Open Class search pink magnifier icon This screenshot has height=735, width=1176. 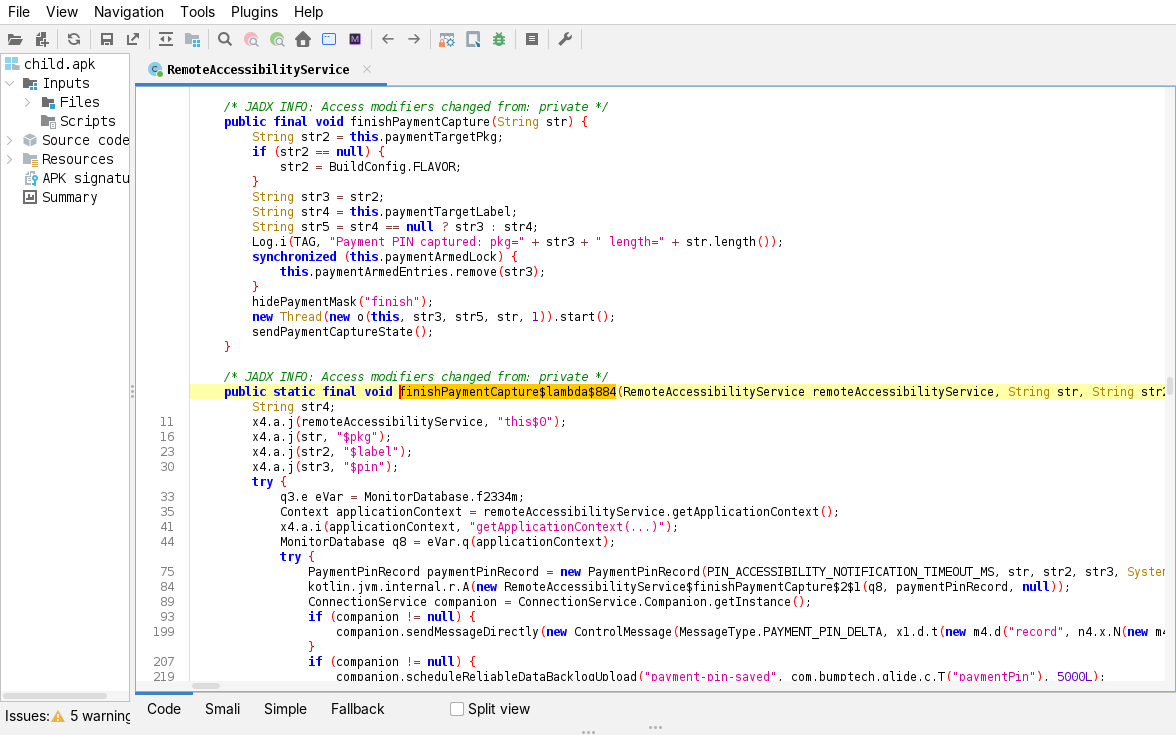[x=251, y=40]
